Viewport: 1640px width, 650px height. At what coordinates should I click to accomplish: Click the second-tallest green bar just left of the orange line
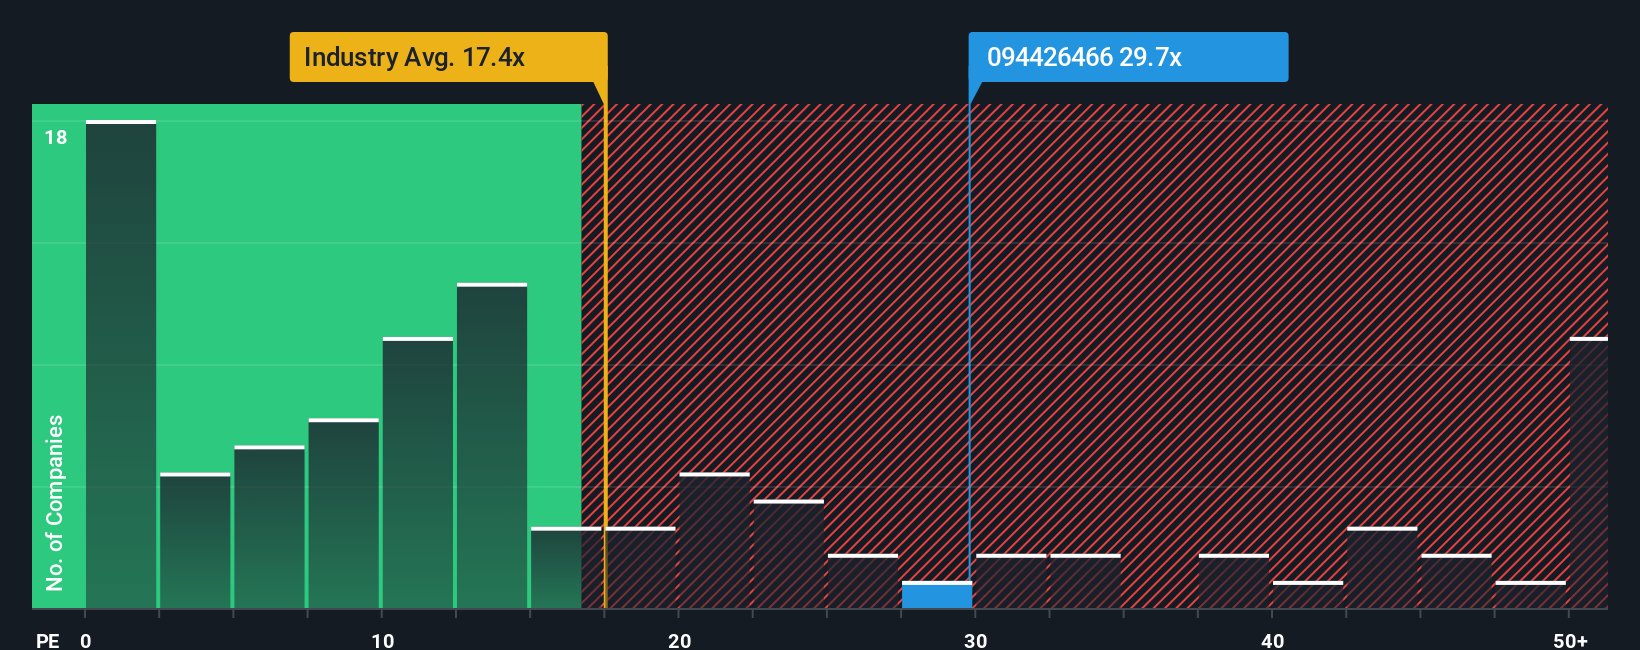coord(492,446)
